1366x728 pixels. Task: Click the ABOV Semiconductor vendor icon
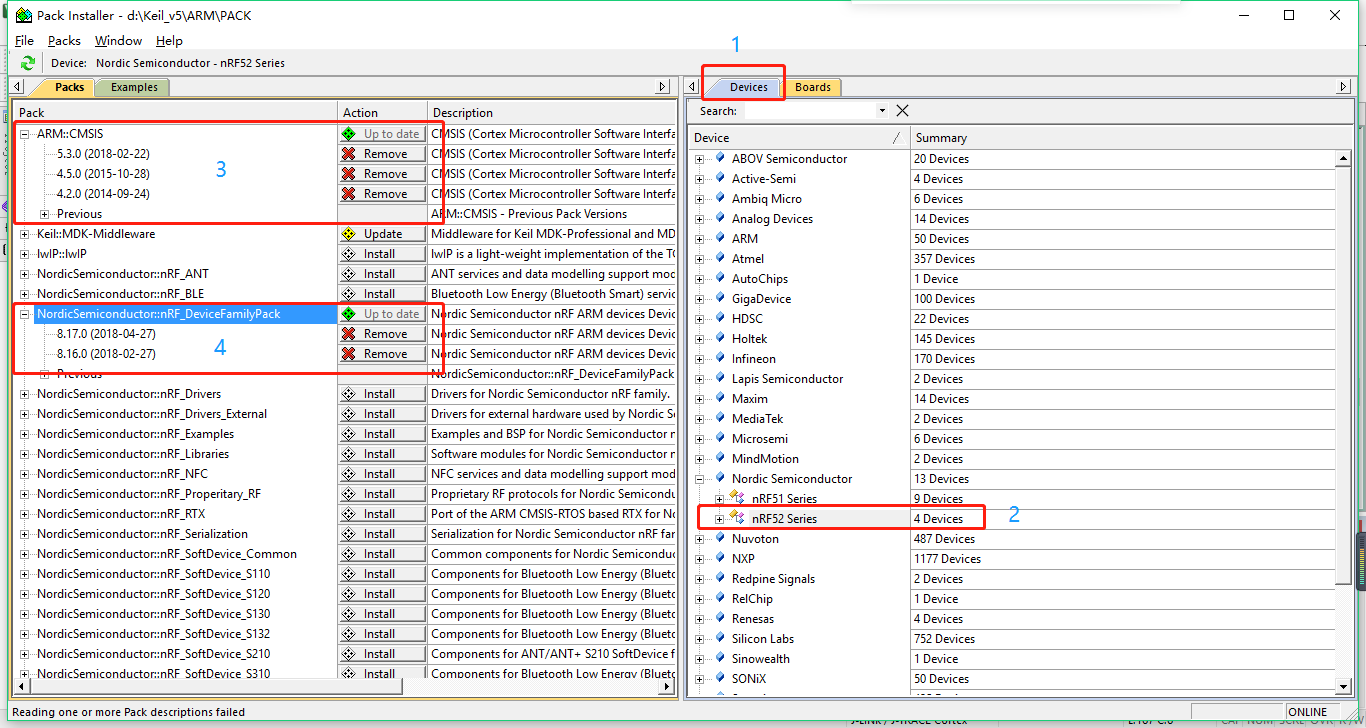(x=719, y=158)
